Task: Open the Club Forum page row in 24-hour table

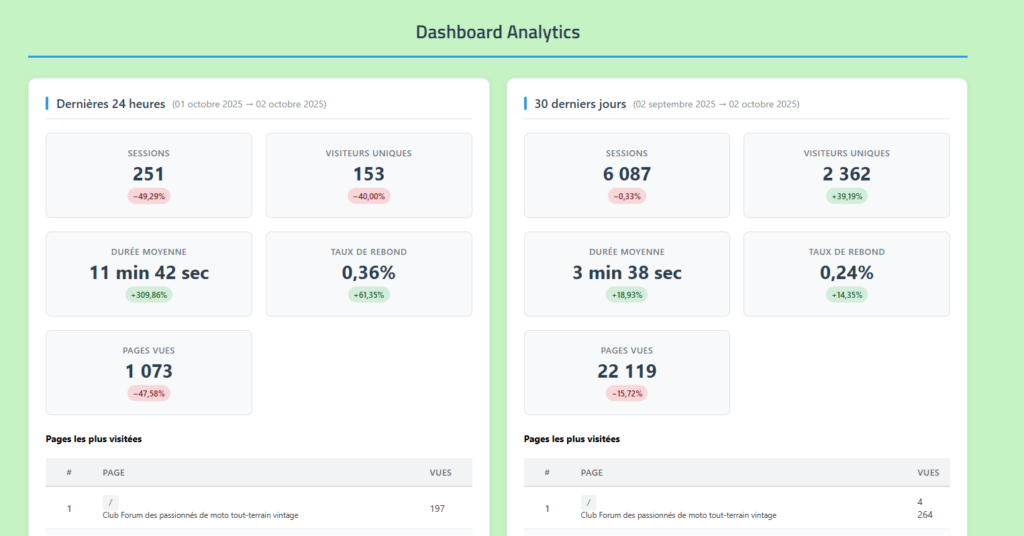Action: point(259,509)
